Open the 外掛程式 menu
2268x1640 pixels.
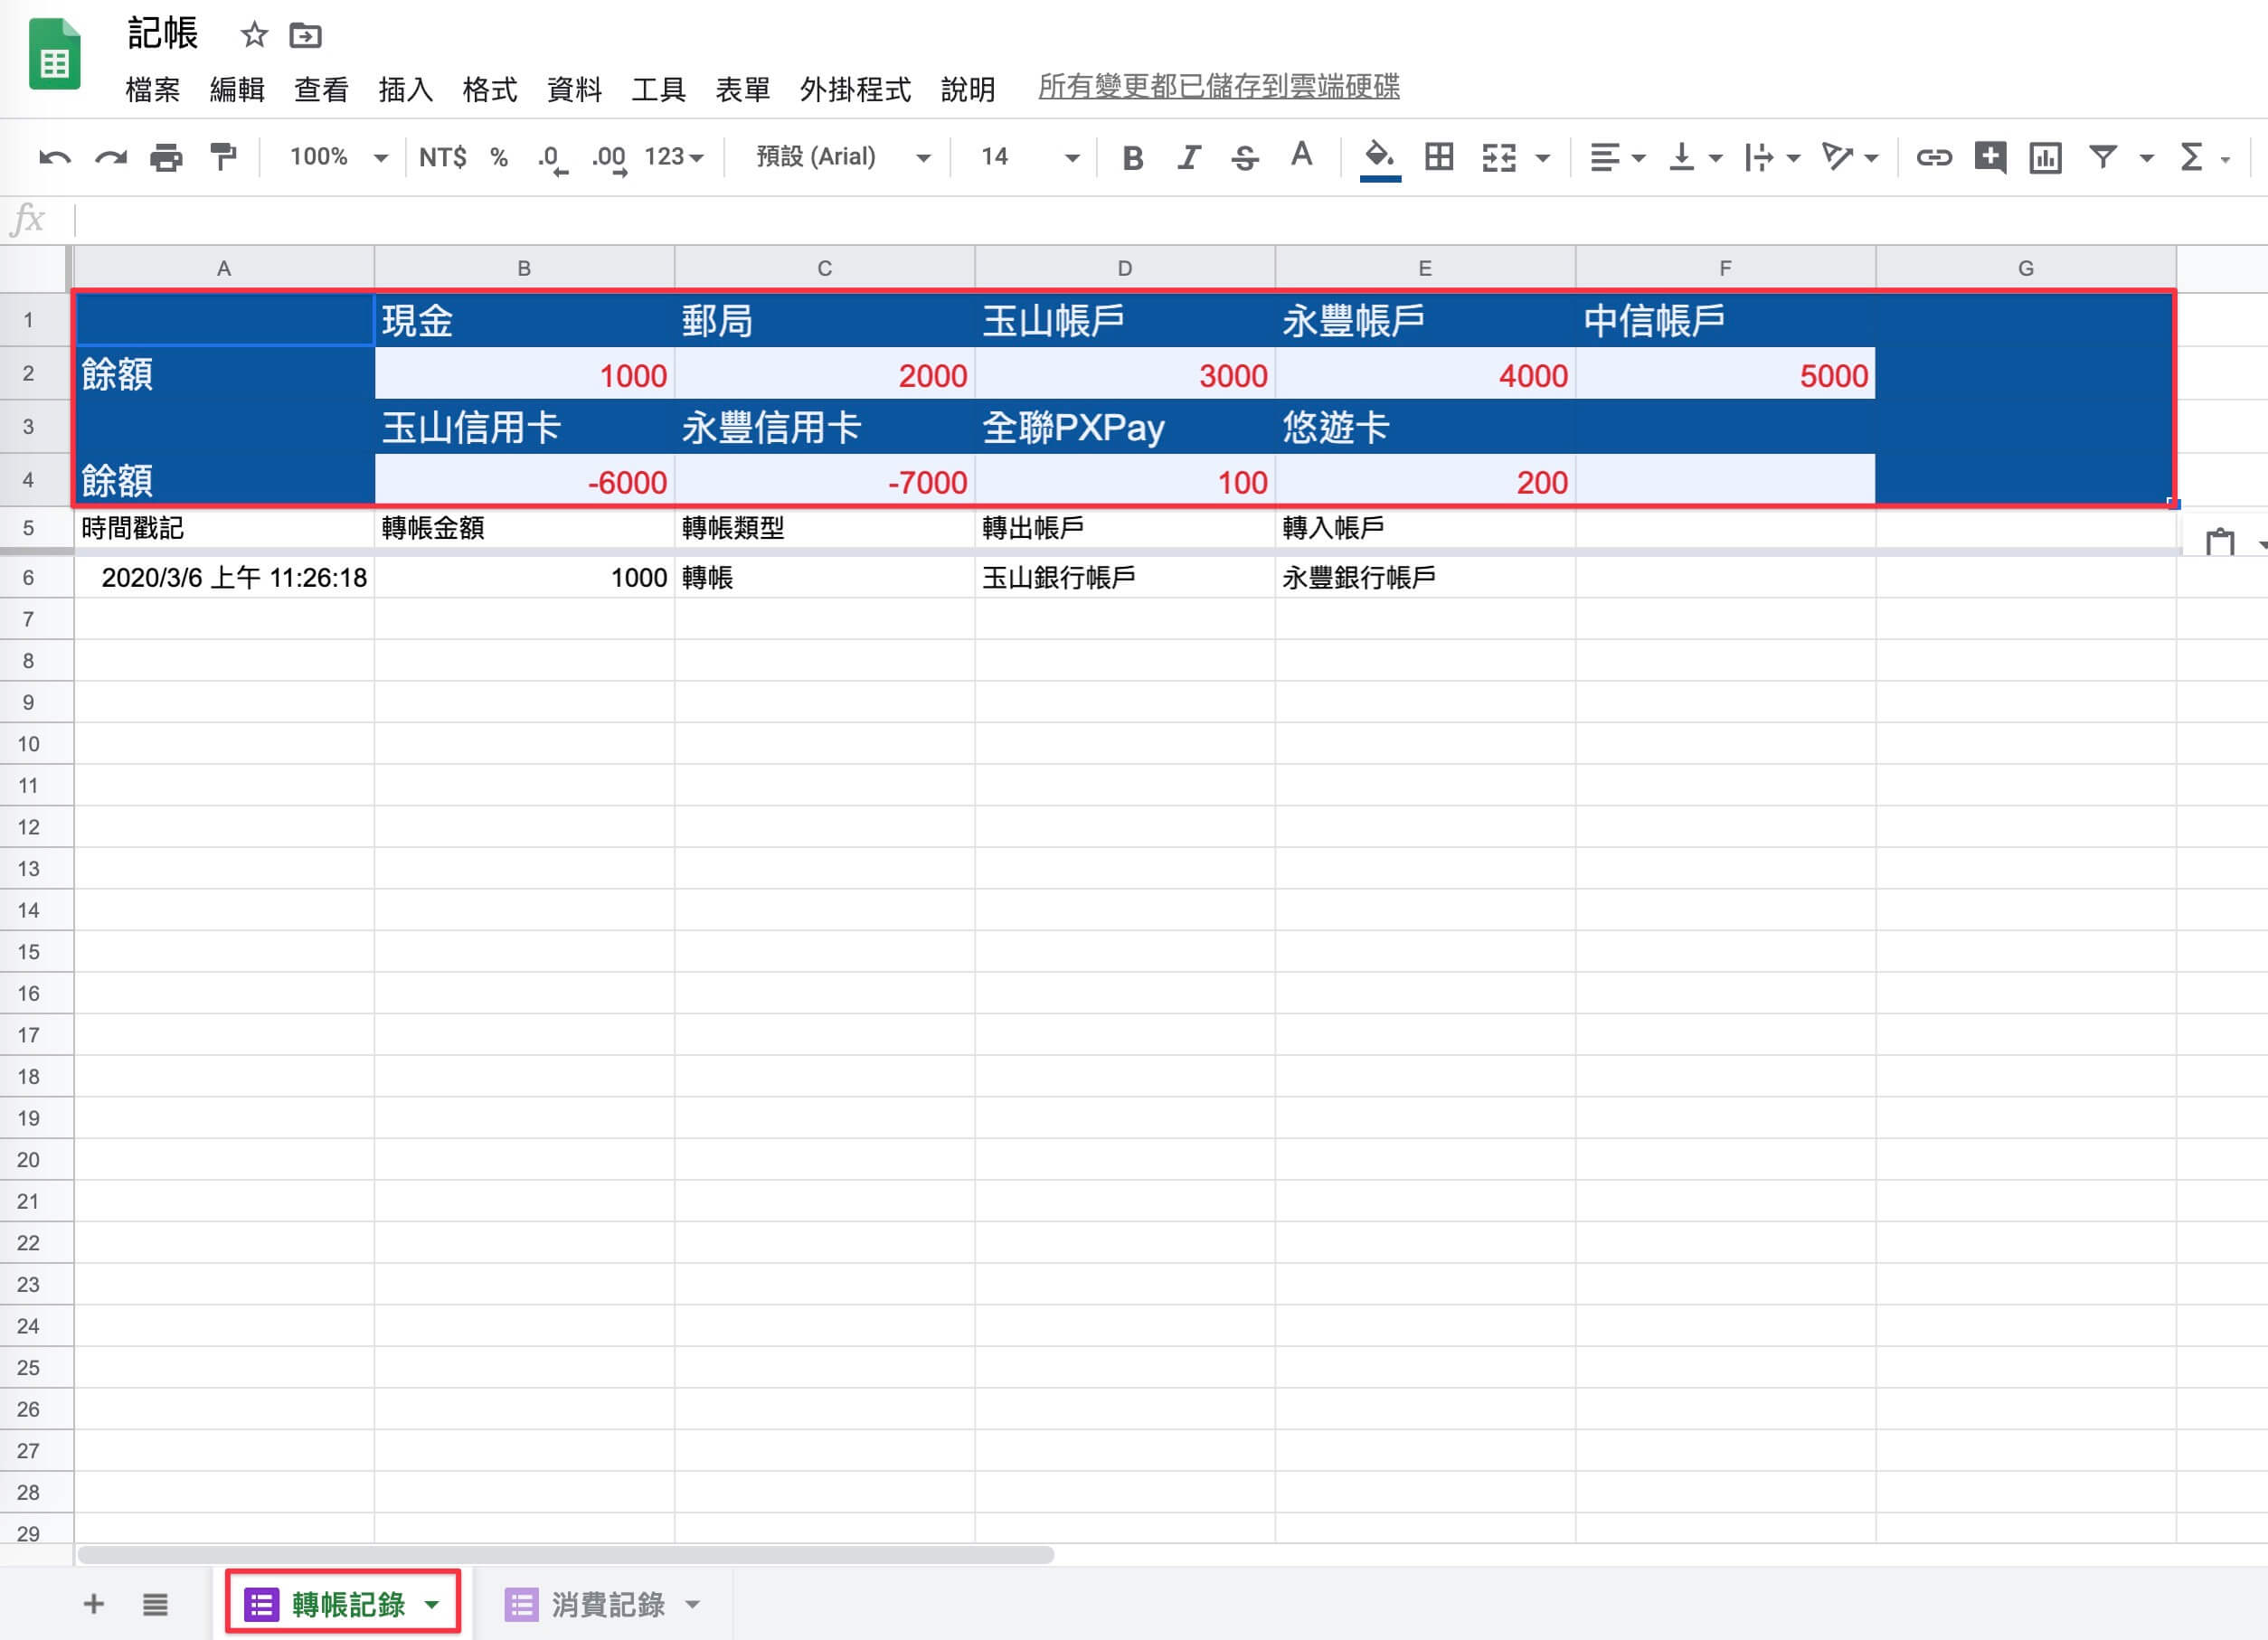tap(855, 90)
